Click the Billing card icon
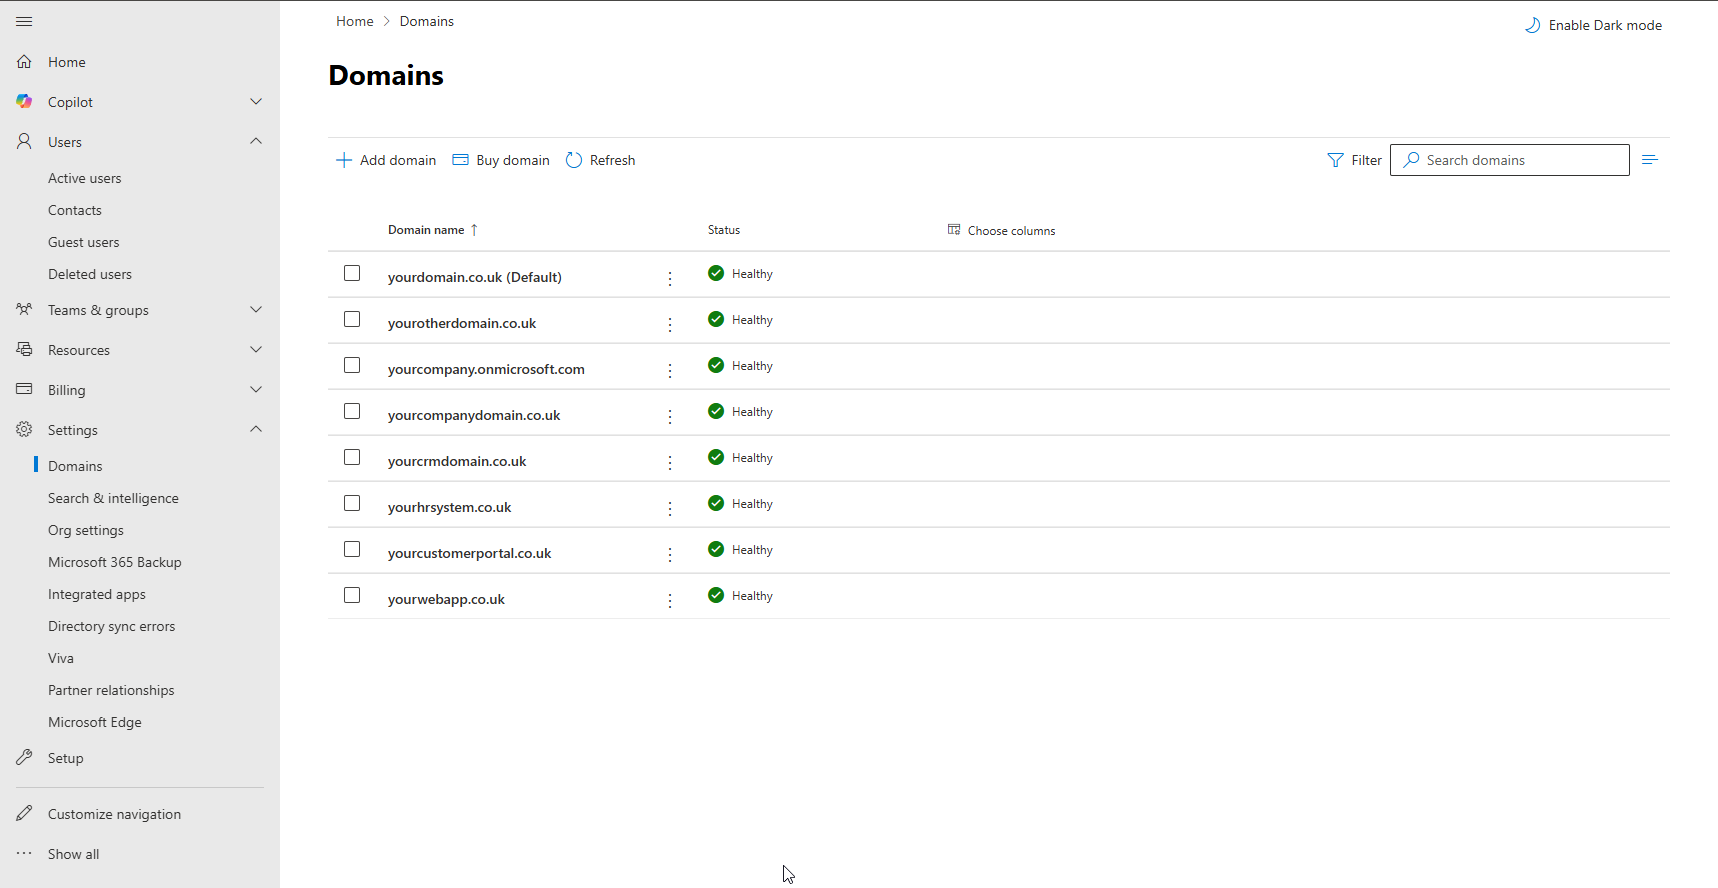The height and width of the screenshot is (888, 1718). click(x=24, y=390)
